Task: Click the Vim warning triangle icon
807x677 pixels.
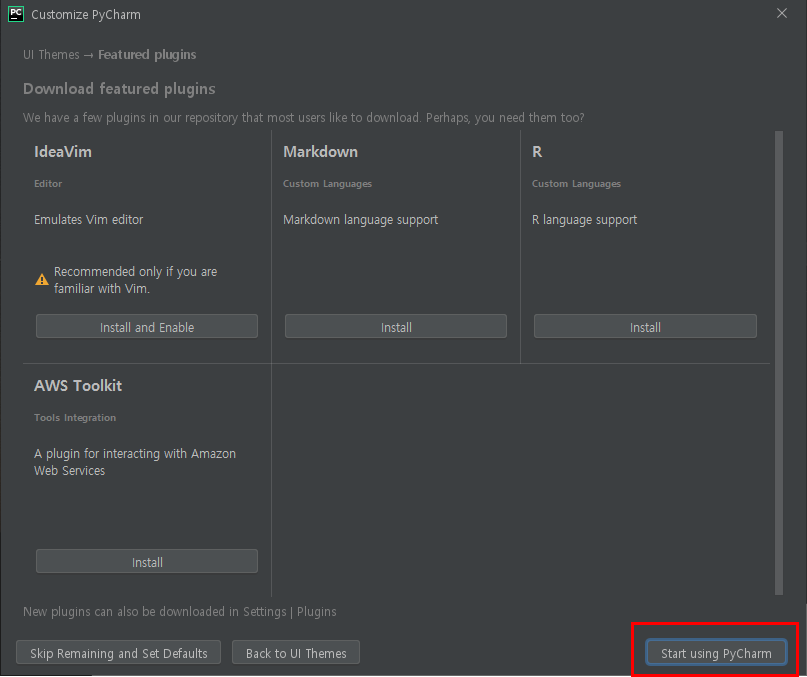Action: pyautogui.click(x=42, y=280)
